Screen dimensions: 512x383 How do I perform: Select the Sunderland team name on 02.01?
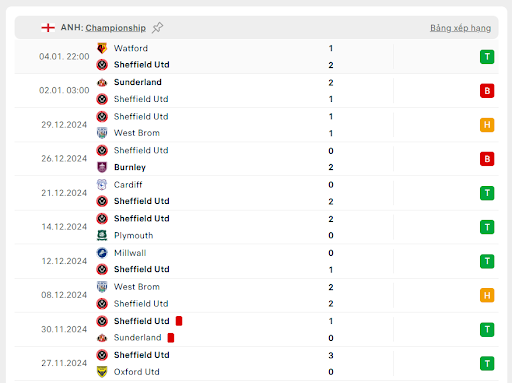[138, 82]
